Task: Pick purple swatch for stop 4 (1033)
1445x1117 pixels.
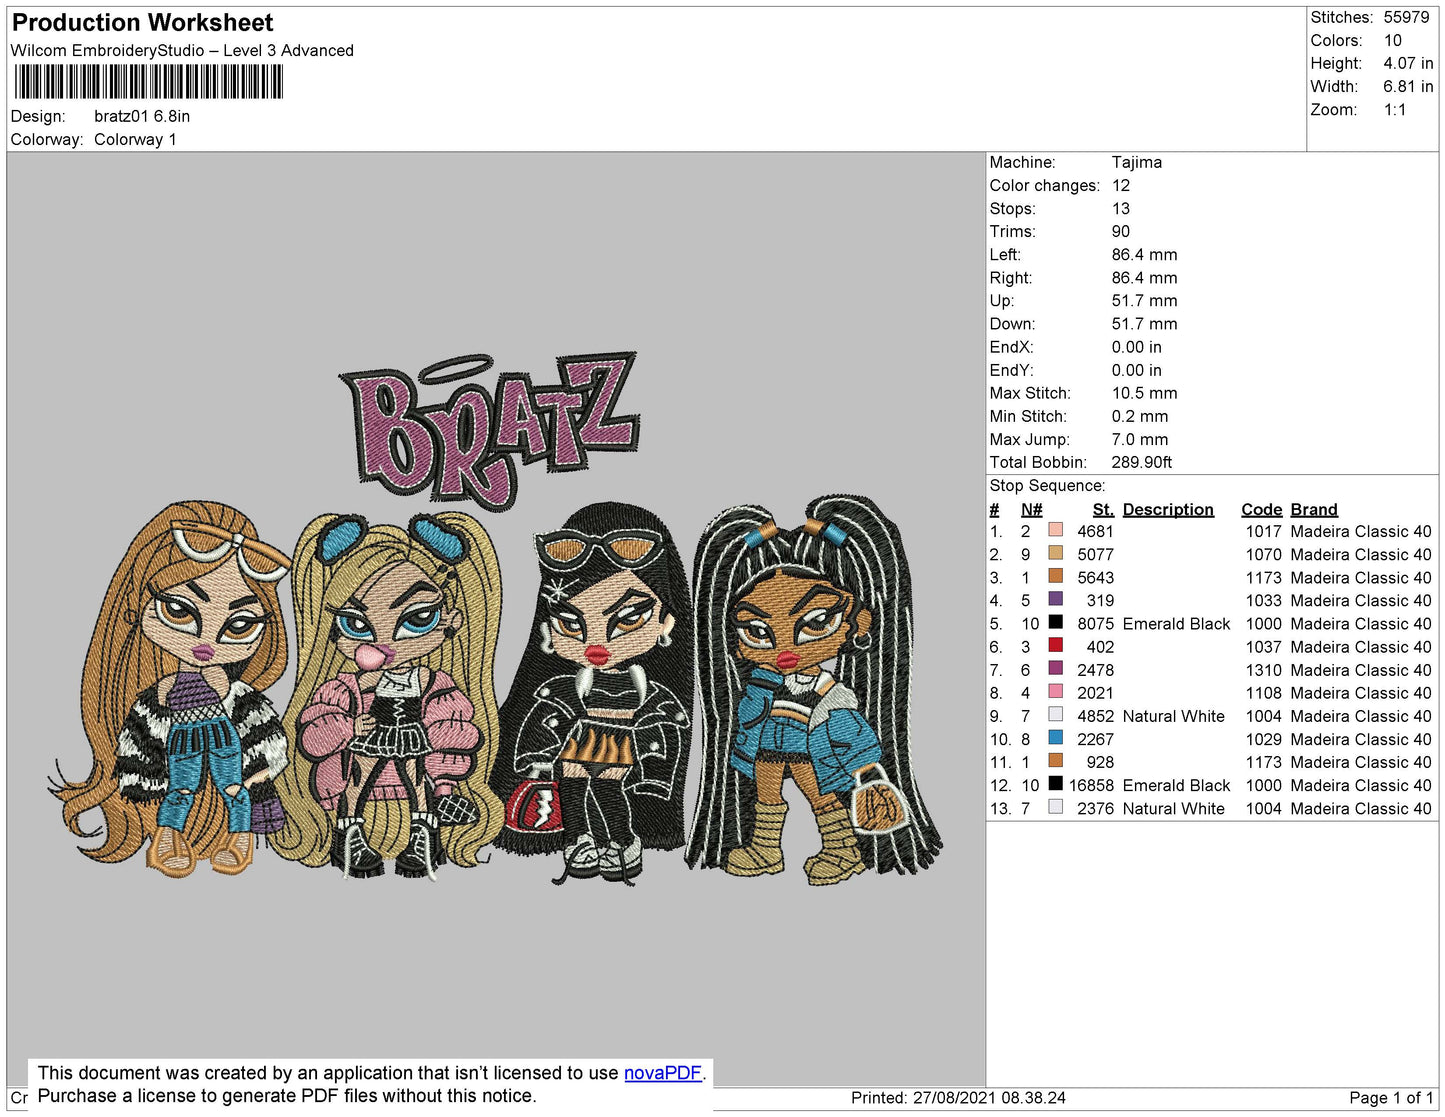Action: click(x=1055, y=599)
